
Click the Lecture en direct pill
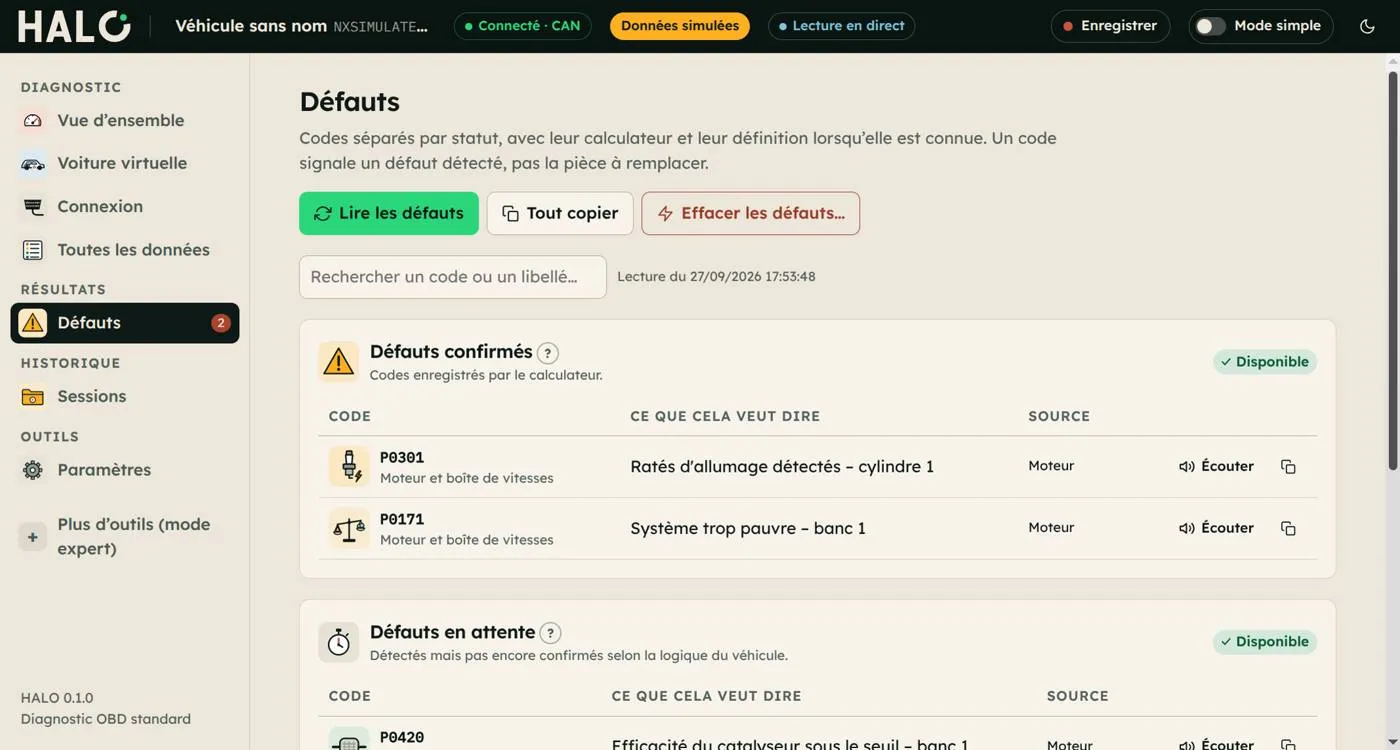[841, 26]
